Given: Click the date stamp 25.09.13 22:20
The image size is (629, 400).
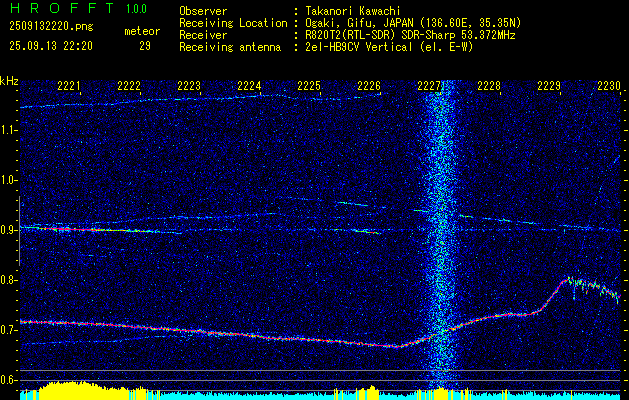Looking at the screenshot, I should point(51,46).
